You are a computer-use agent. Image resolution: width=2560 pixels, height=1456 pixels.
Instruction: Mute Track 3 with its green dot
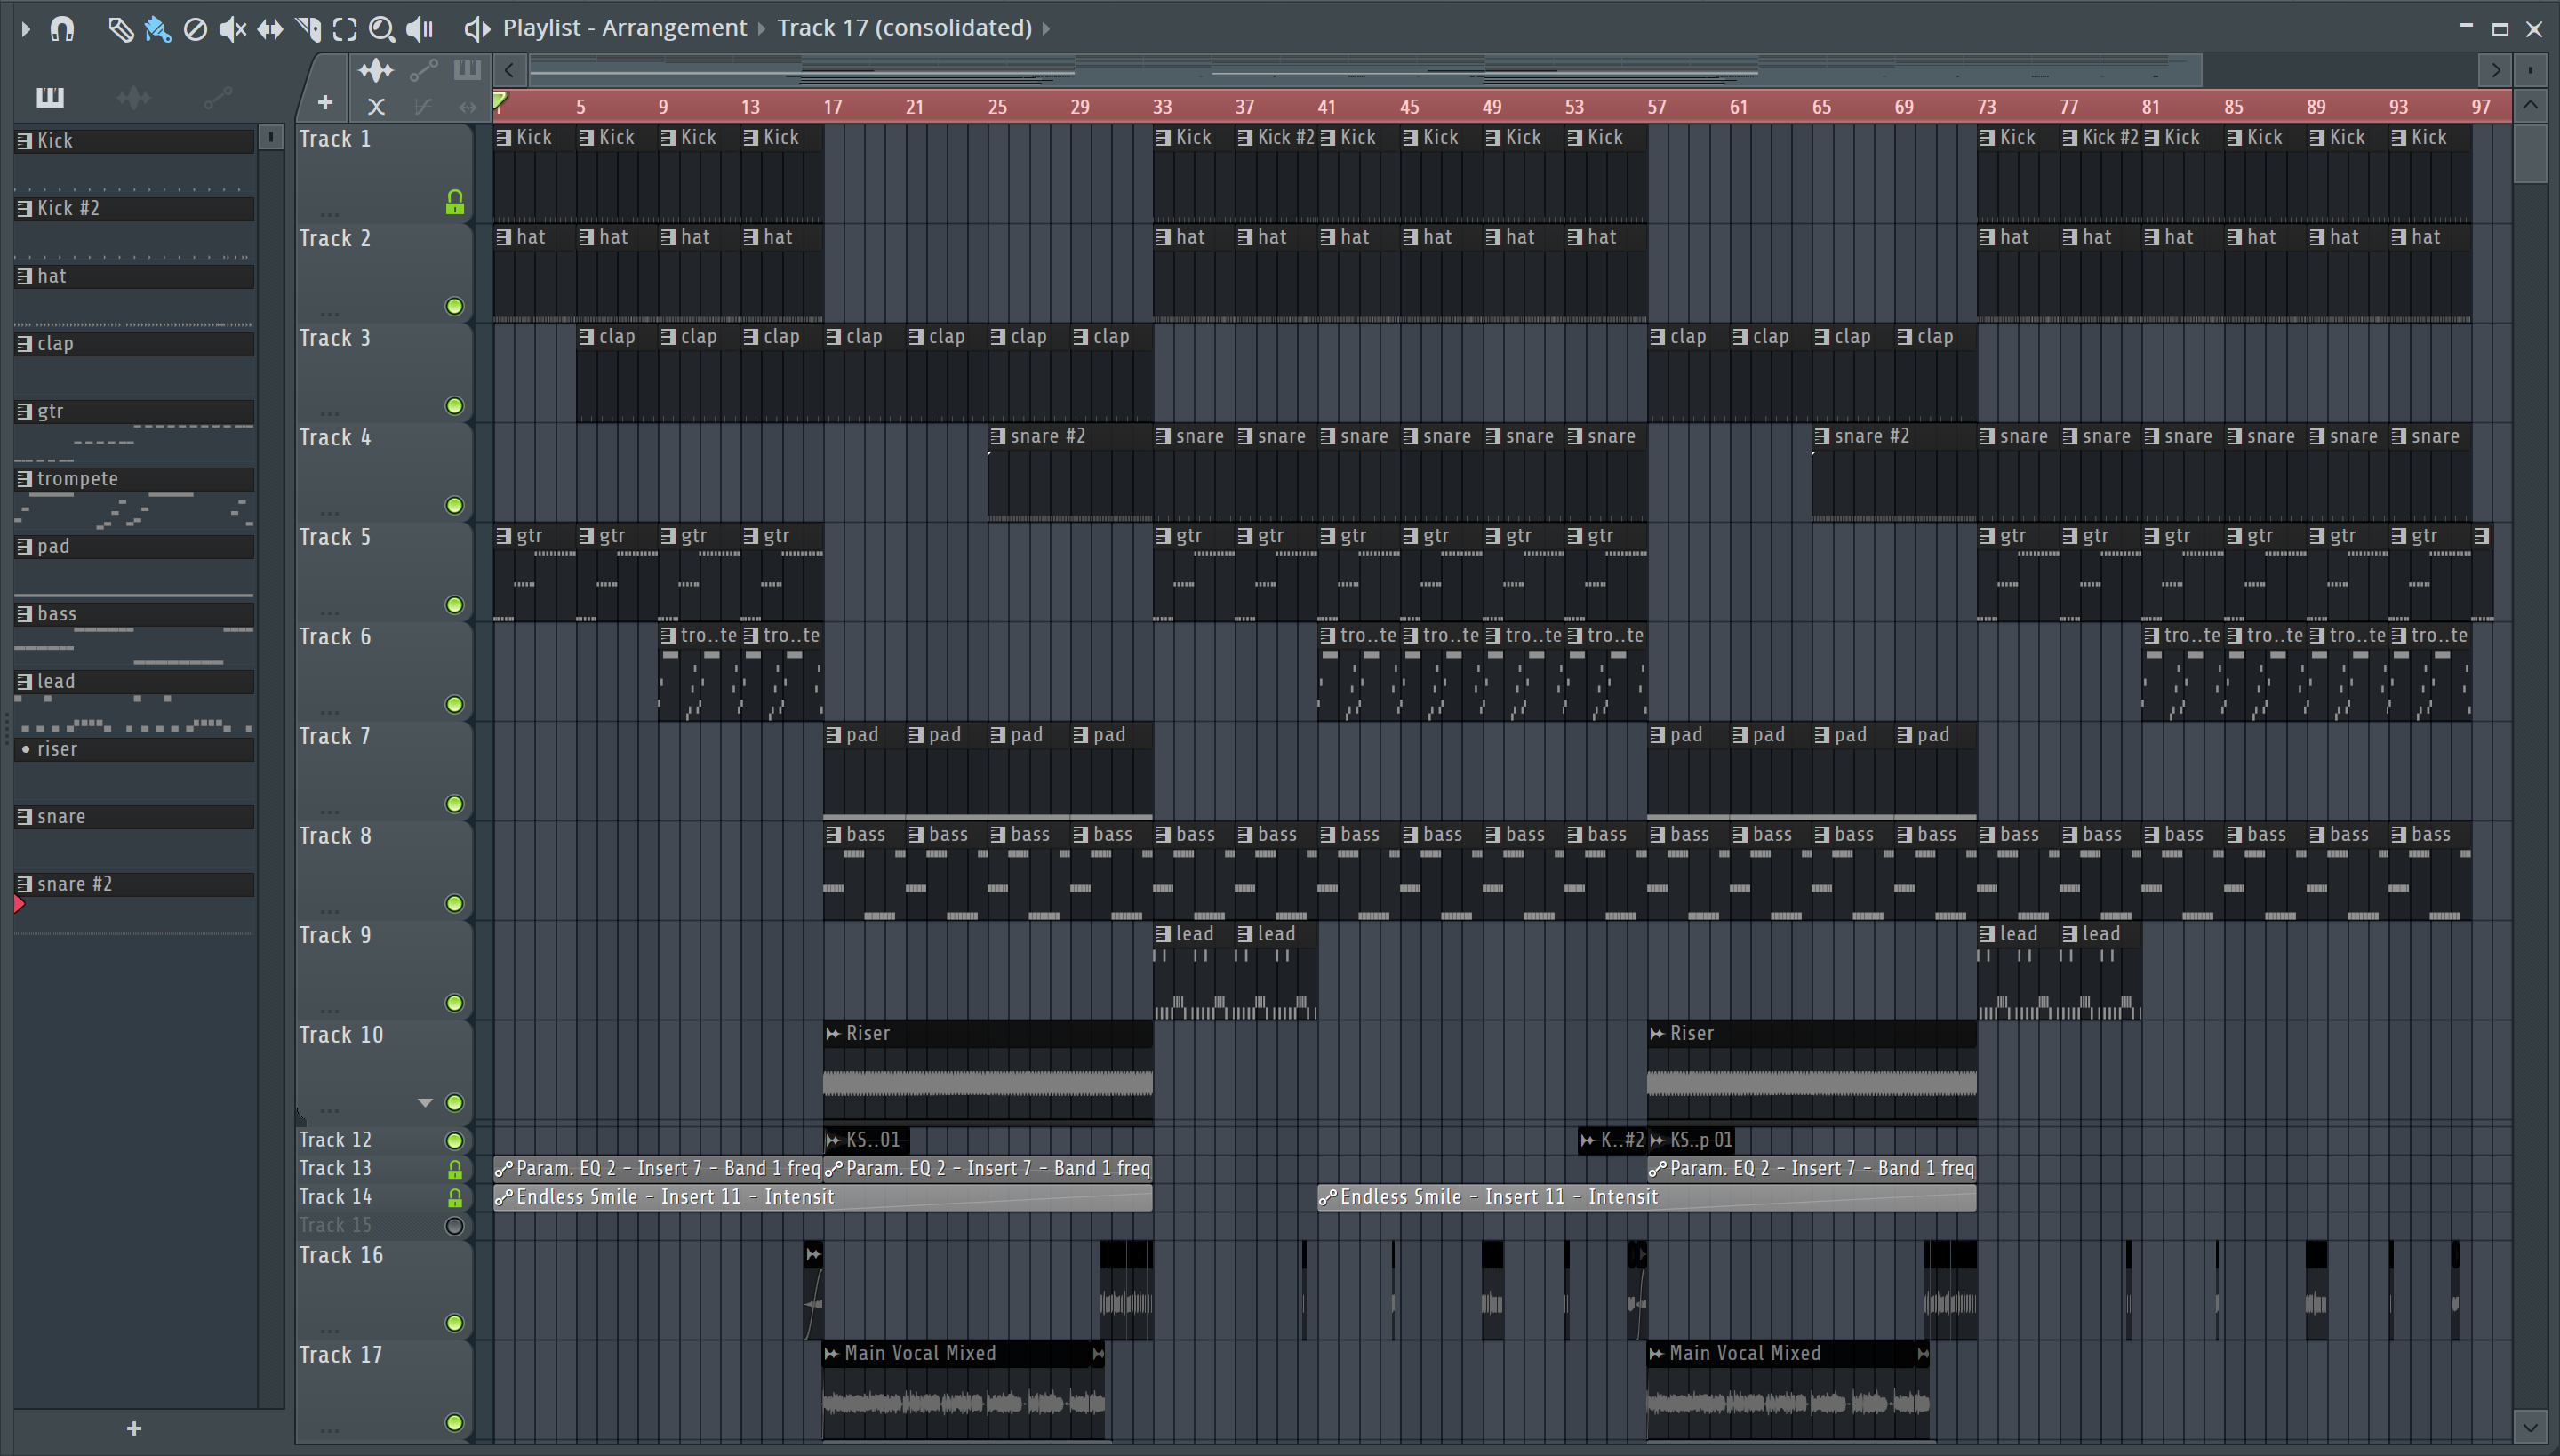pos(454,406)
